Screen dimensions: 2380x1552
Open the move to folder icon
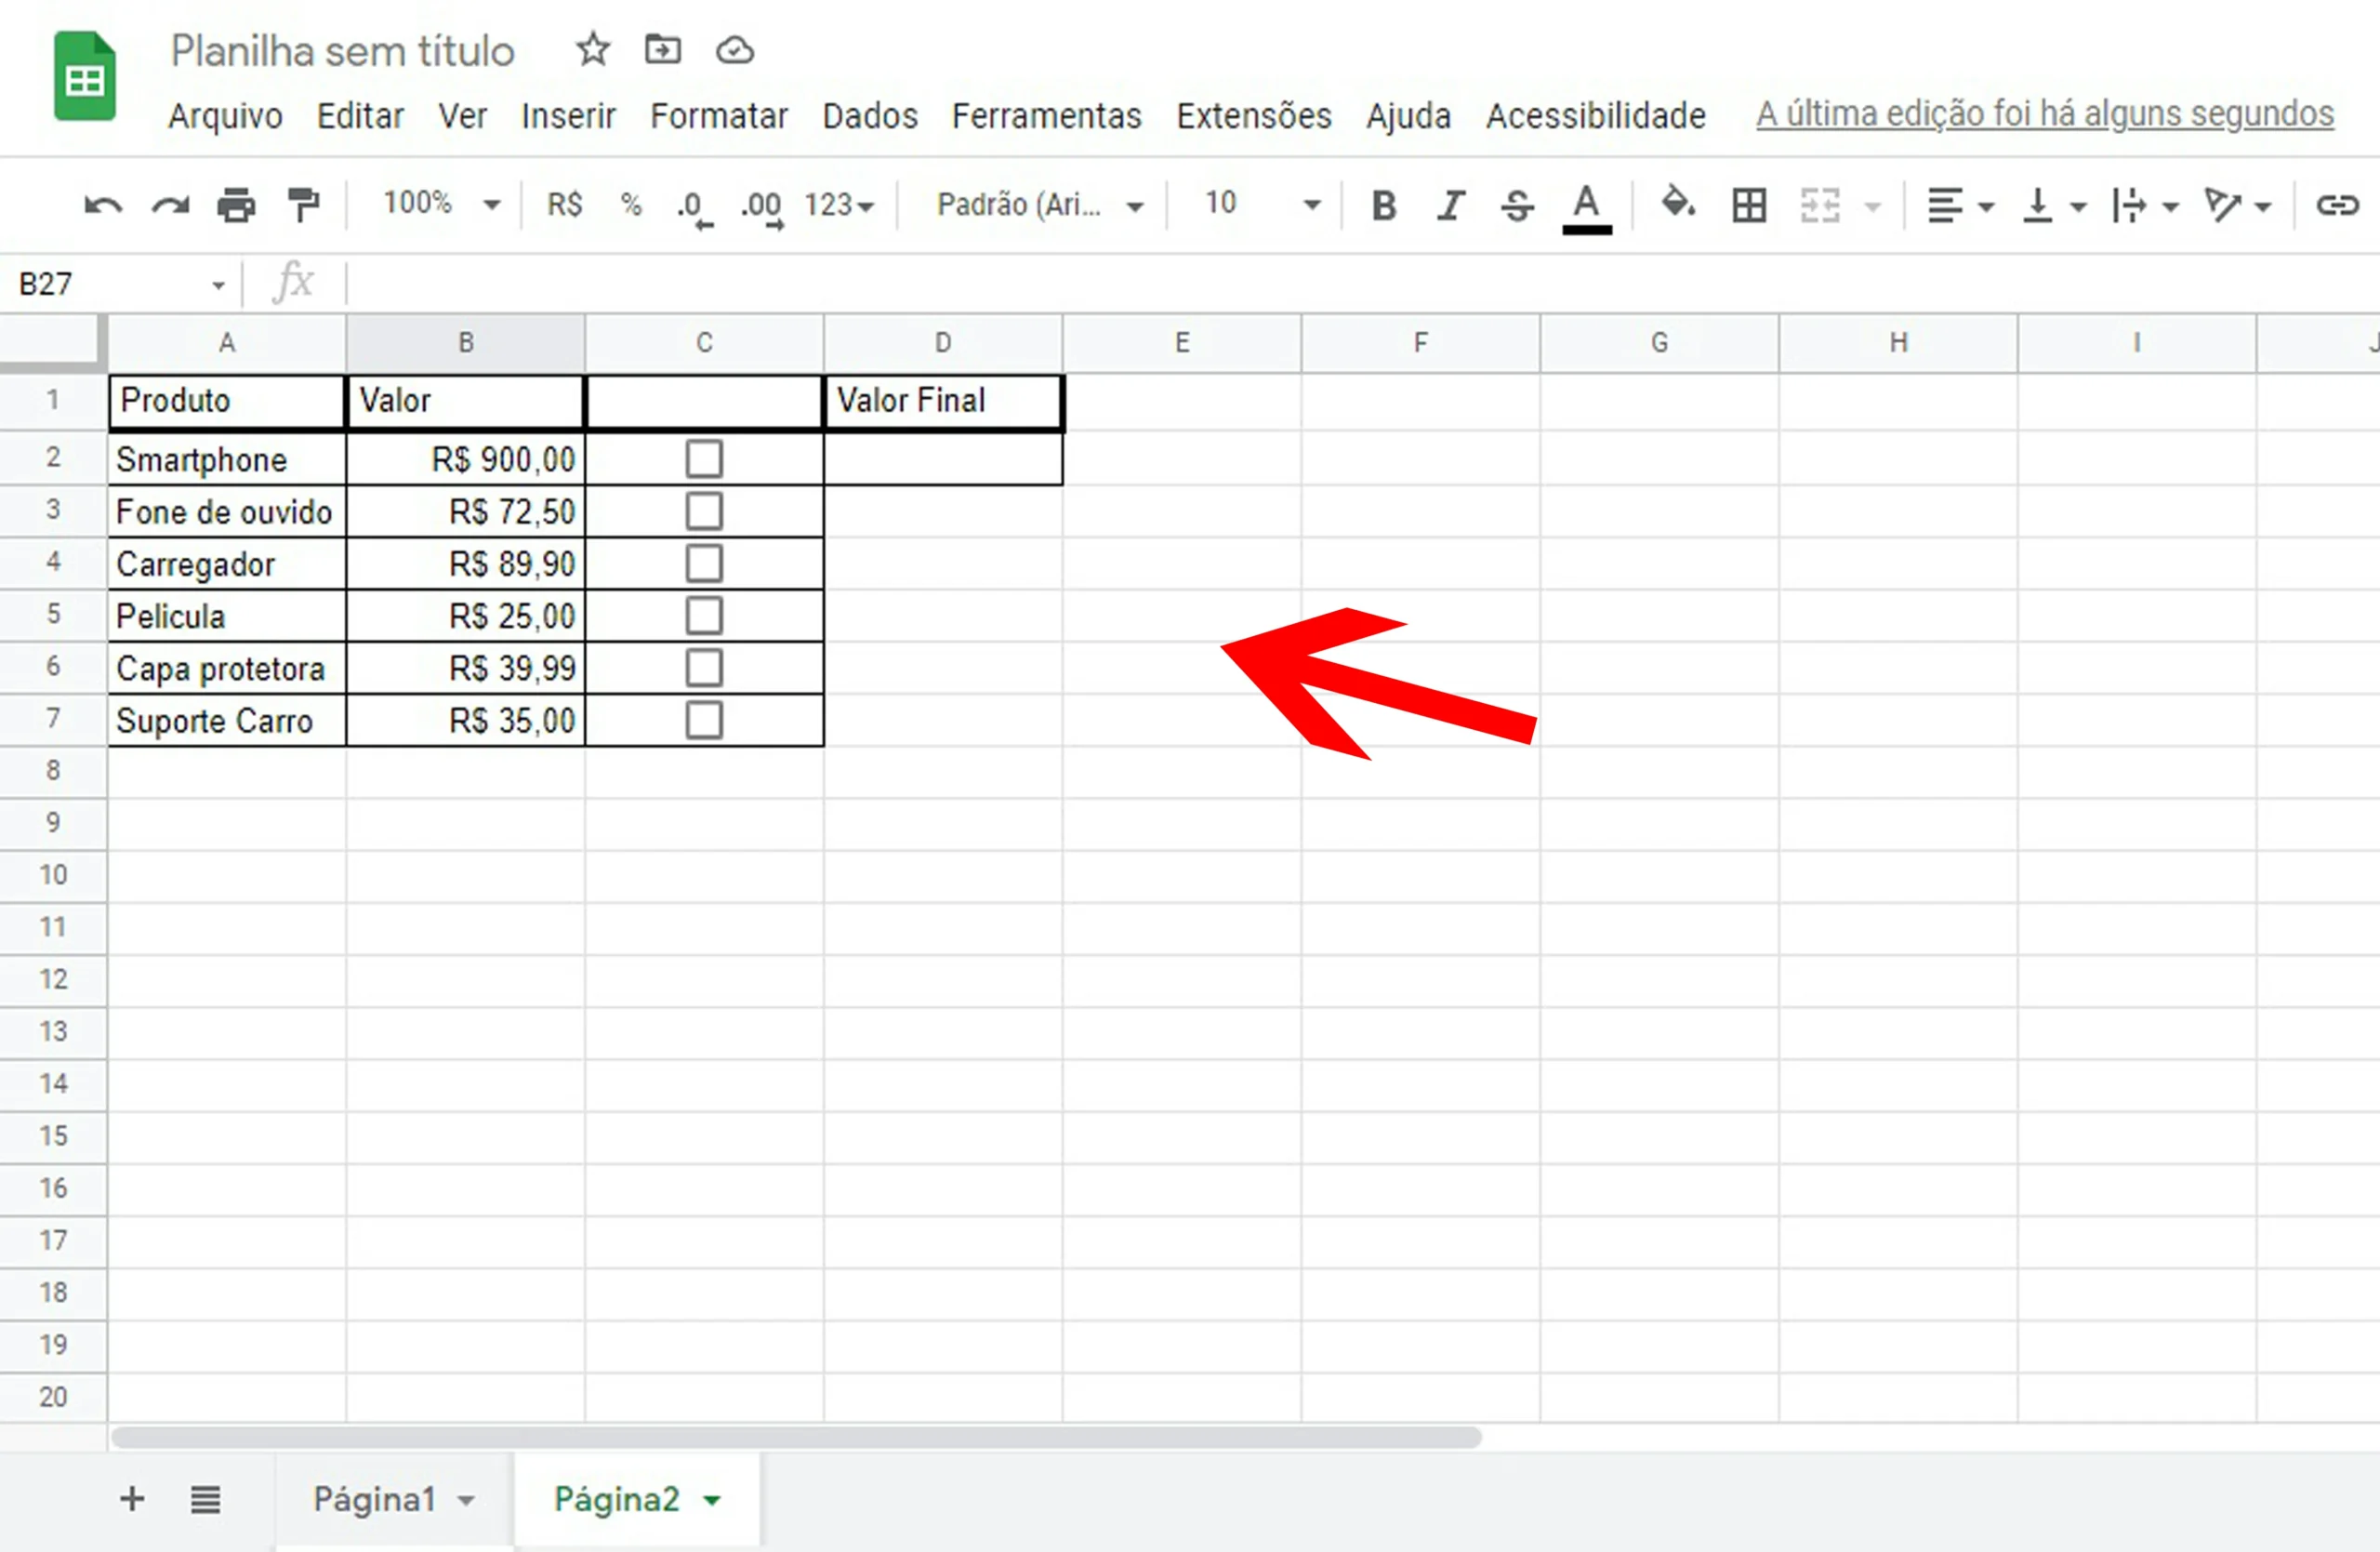click(x=662, y=49)
